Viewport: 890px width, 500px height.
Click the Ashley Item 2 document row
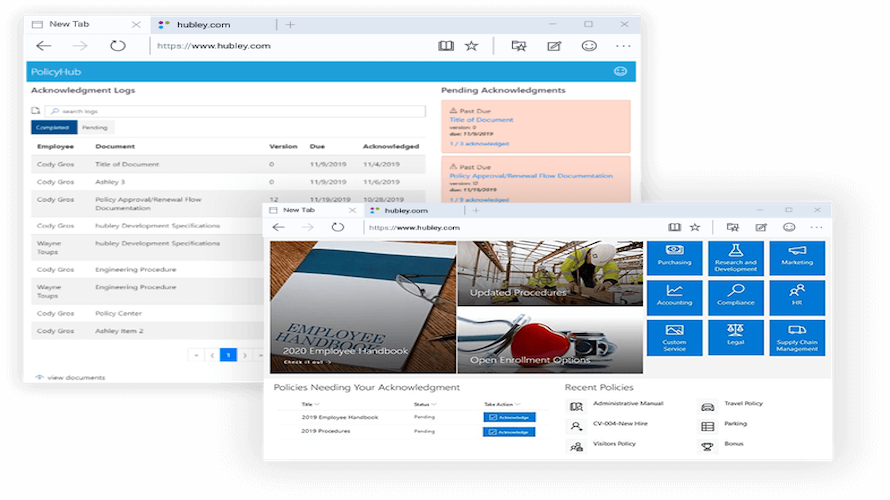148,331
